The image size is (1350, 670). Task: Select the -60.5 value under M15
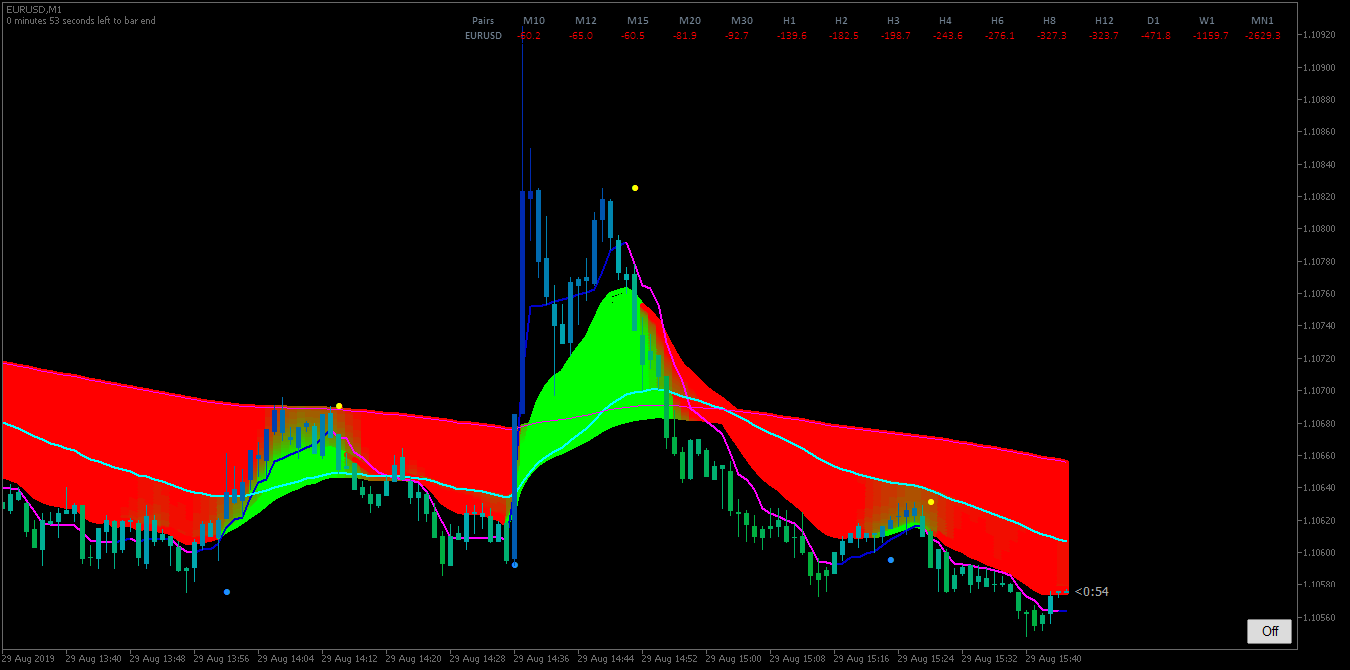click(633, 36)
